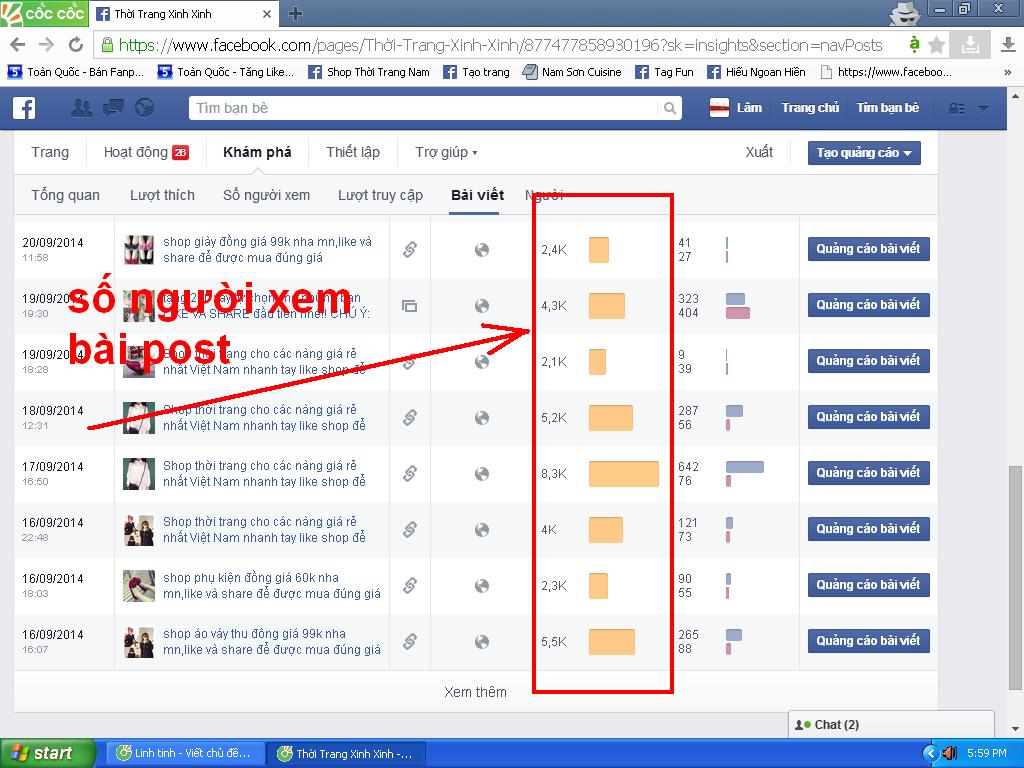
Task: Open the Lượt truy cập tab
Action: pos(380,195)
